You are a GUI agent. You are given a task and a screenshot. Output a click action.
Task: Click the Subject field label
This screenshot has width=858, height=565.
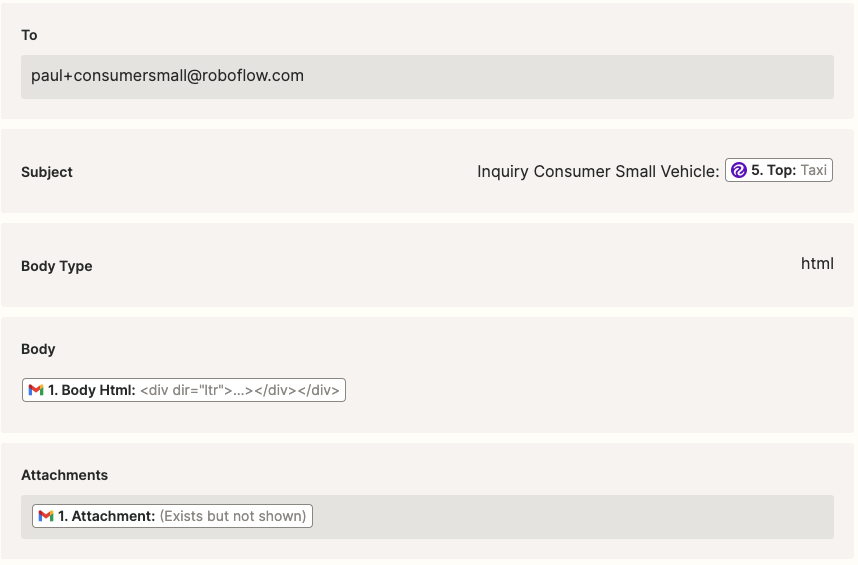(47, 172)
